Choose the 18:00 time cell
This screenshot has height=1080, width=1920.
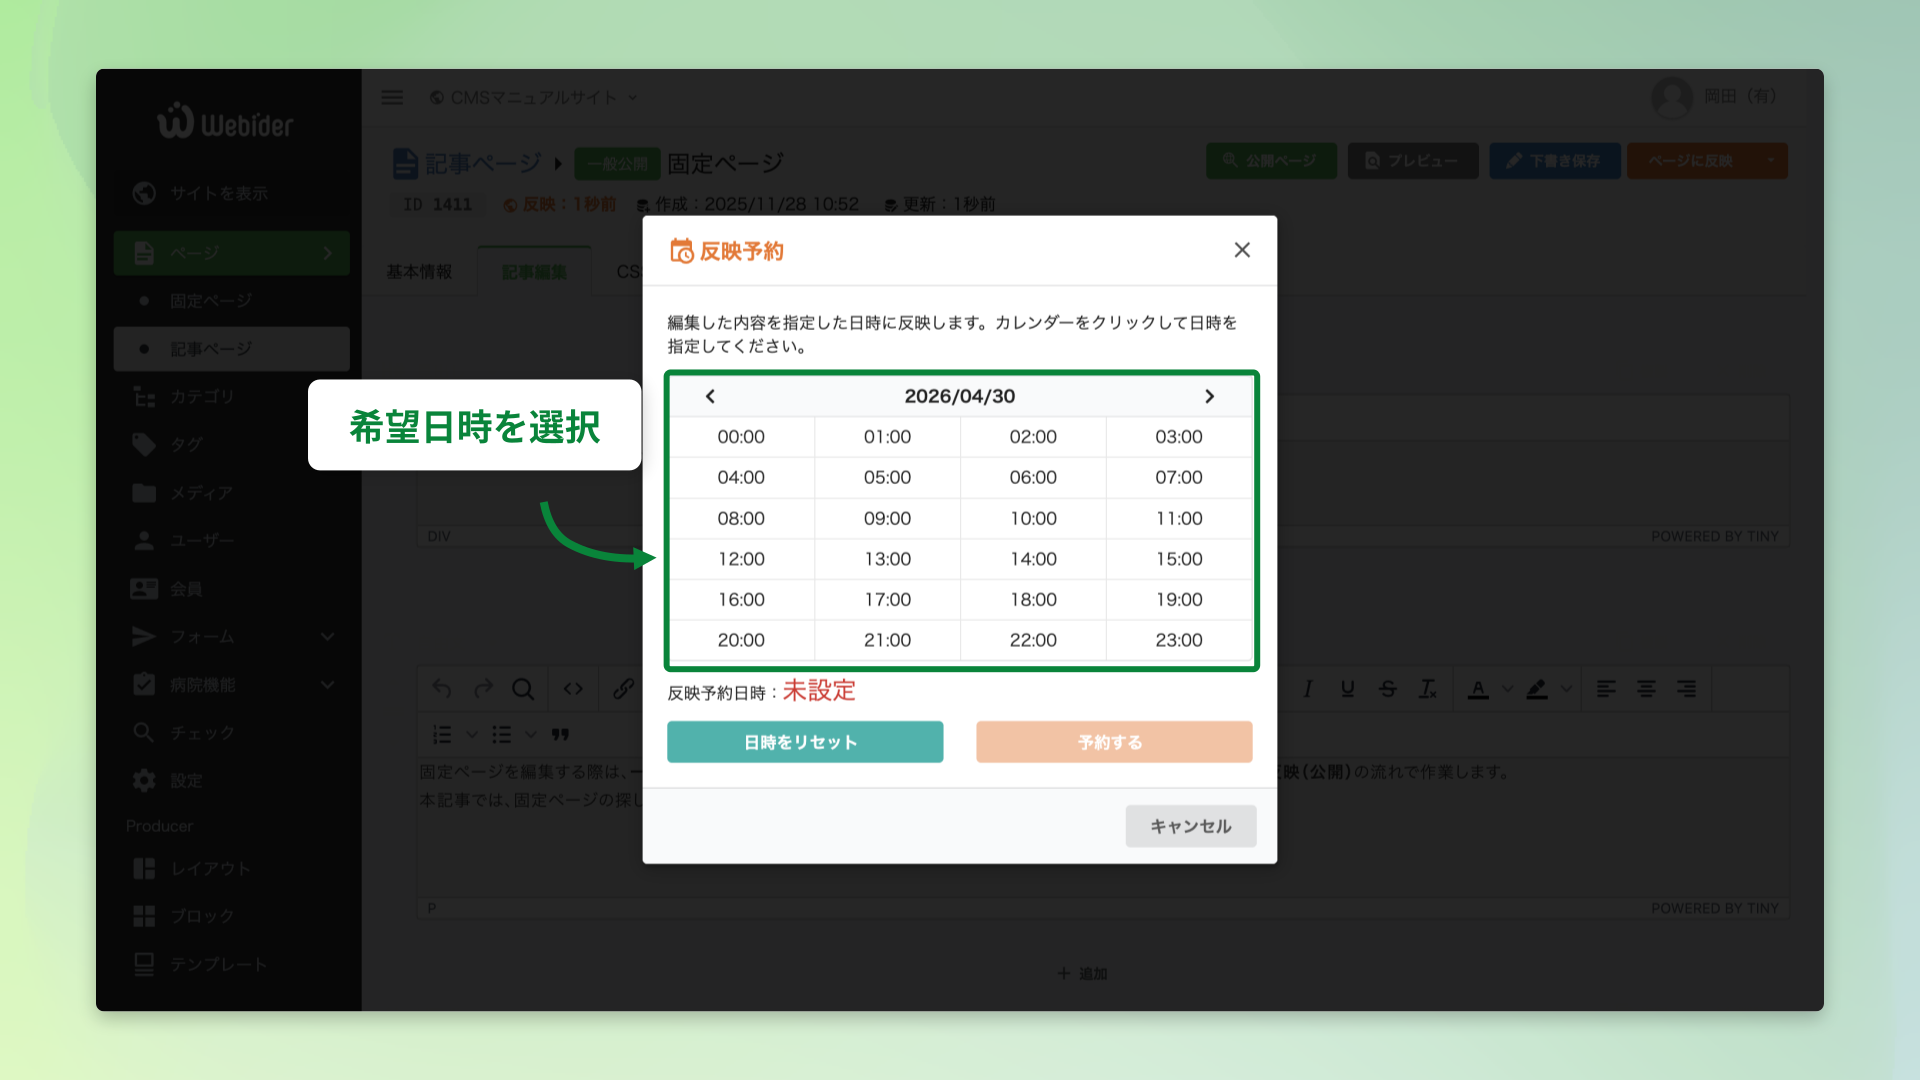pos(1033,600)
